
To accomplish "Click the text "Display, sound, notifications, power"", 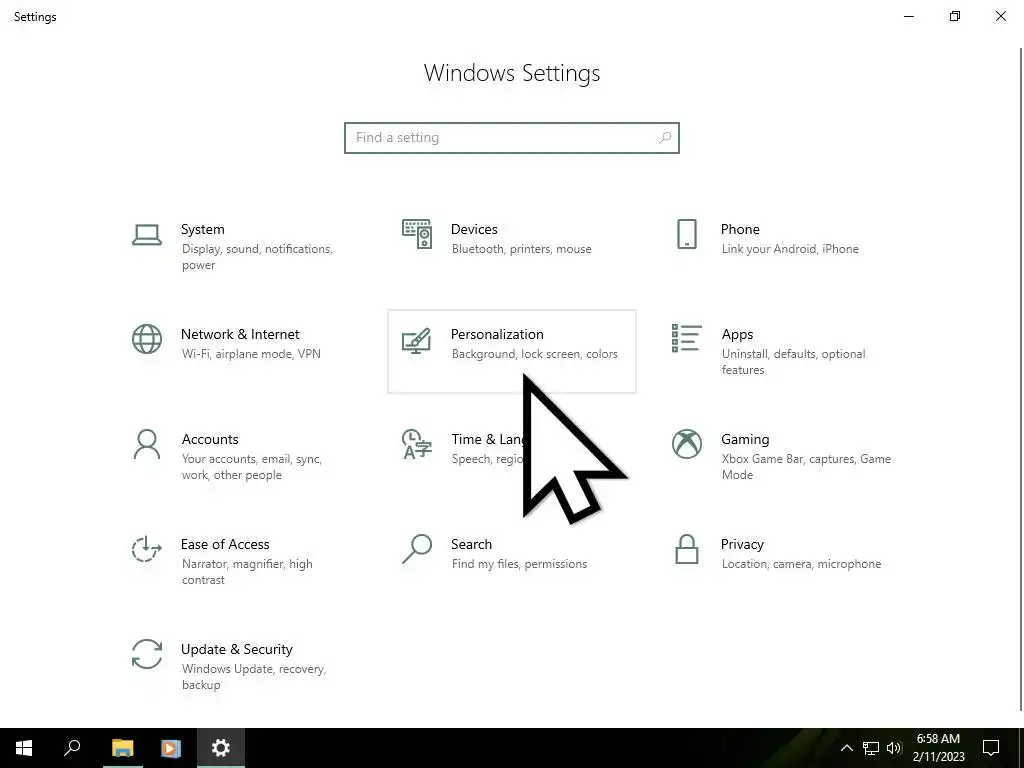I will pyautogui.click(x=257, y=257).
